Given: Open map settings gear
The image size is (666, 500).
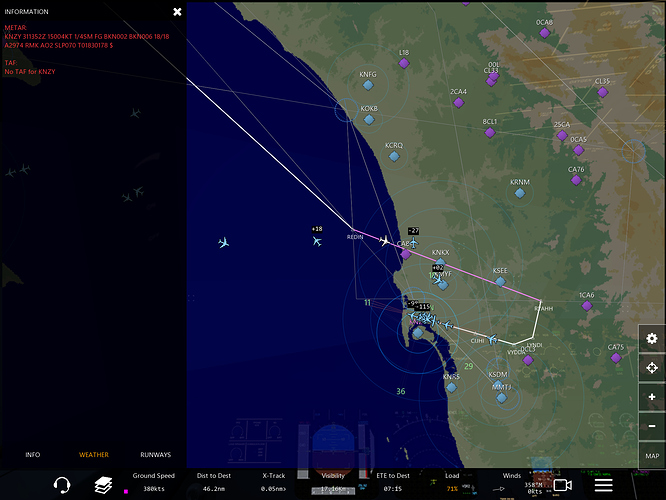Looking at the screenshot, I should pos(652,339).
